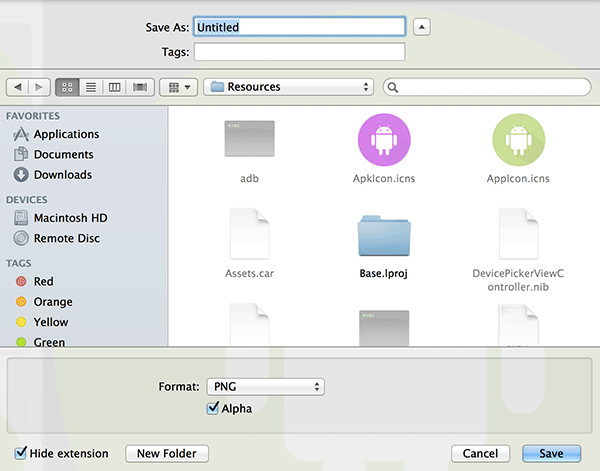The width and height of the screenshot is (600, 471).
Task: Select the purple ApkIcon.icns file
Action: (x=384, y=140)
